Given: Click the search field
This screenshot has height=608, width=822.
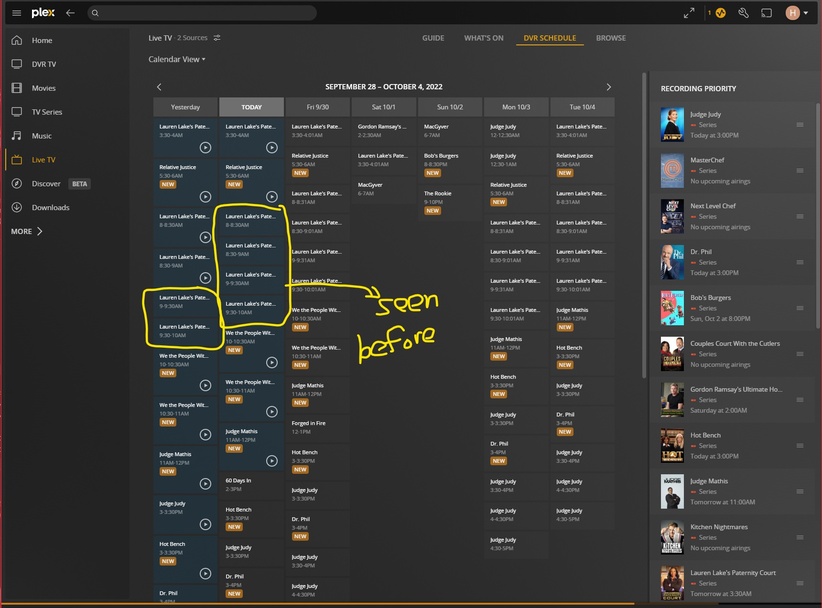Looking at the screenshot, I should (x=202, y=13).
